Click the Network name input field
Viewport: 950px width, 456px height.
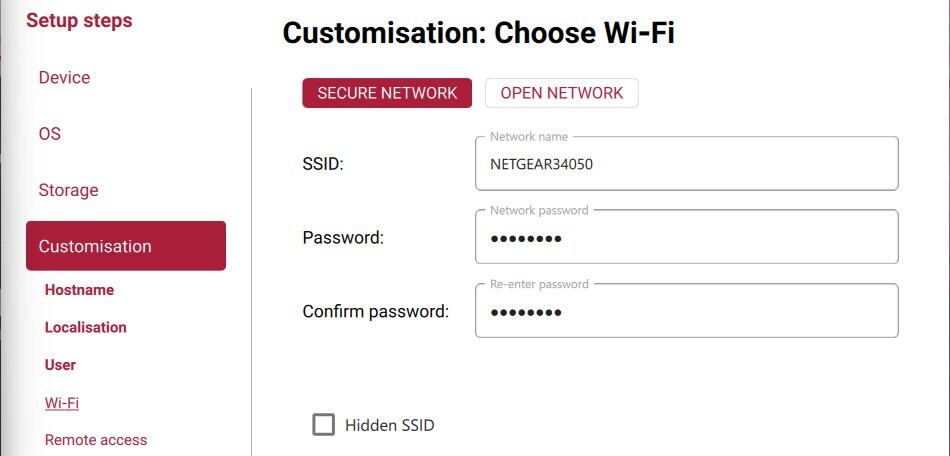(686, 164)
